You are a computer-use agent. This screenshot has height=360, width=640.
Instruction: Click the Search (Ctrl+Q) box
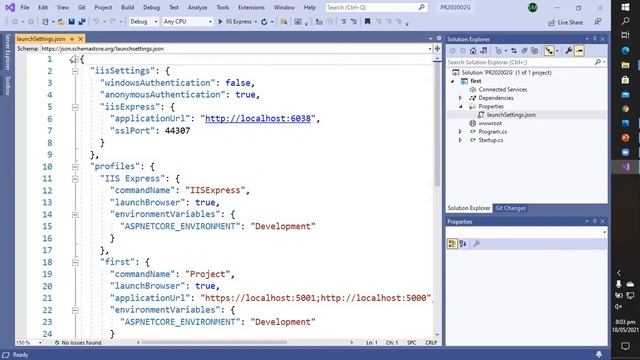pos(376,7)
